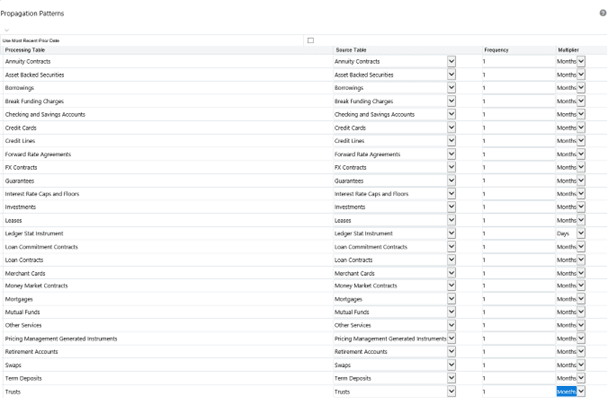Open Multiplier dropdown for Leases

[581, 220]
